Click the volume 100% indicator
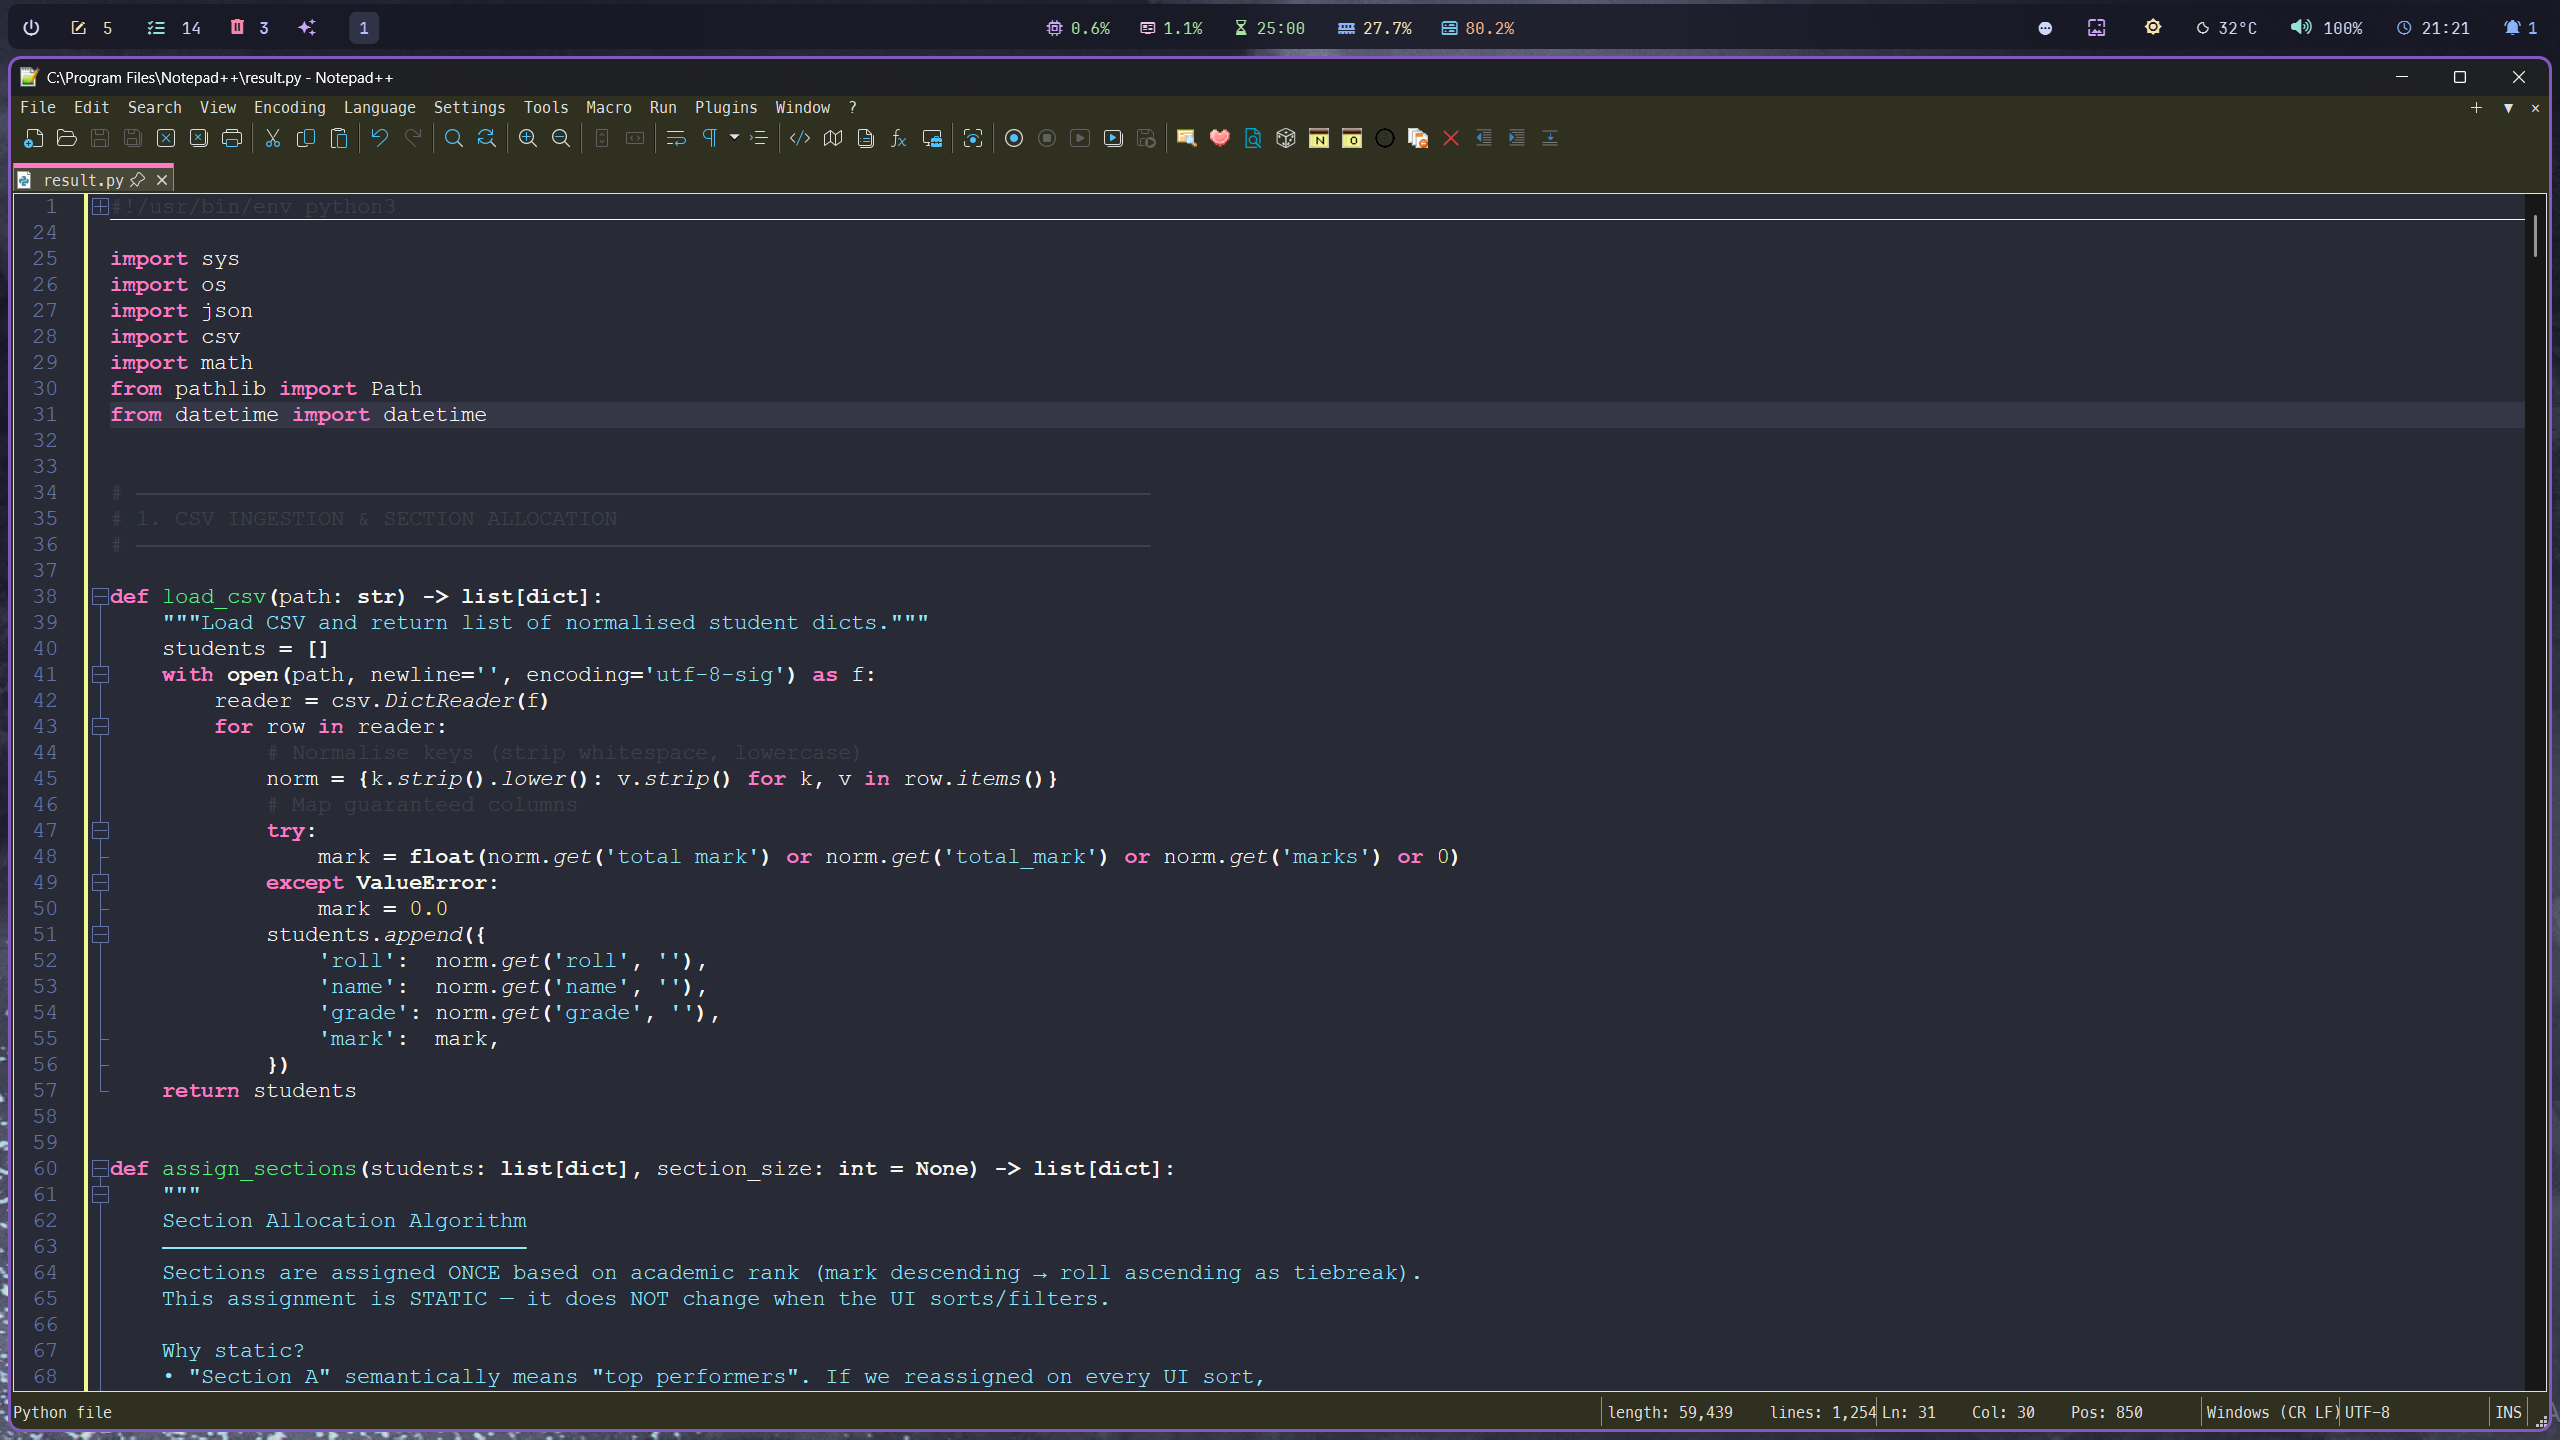This screenshot has height=1440, width=2560. tap(2326, 28)
